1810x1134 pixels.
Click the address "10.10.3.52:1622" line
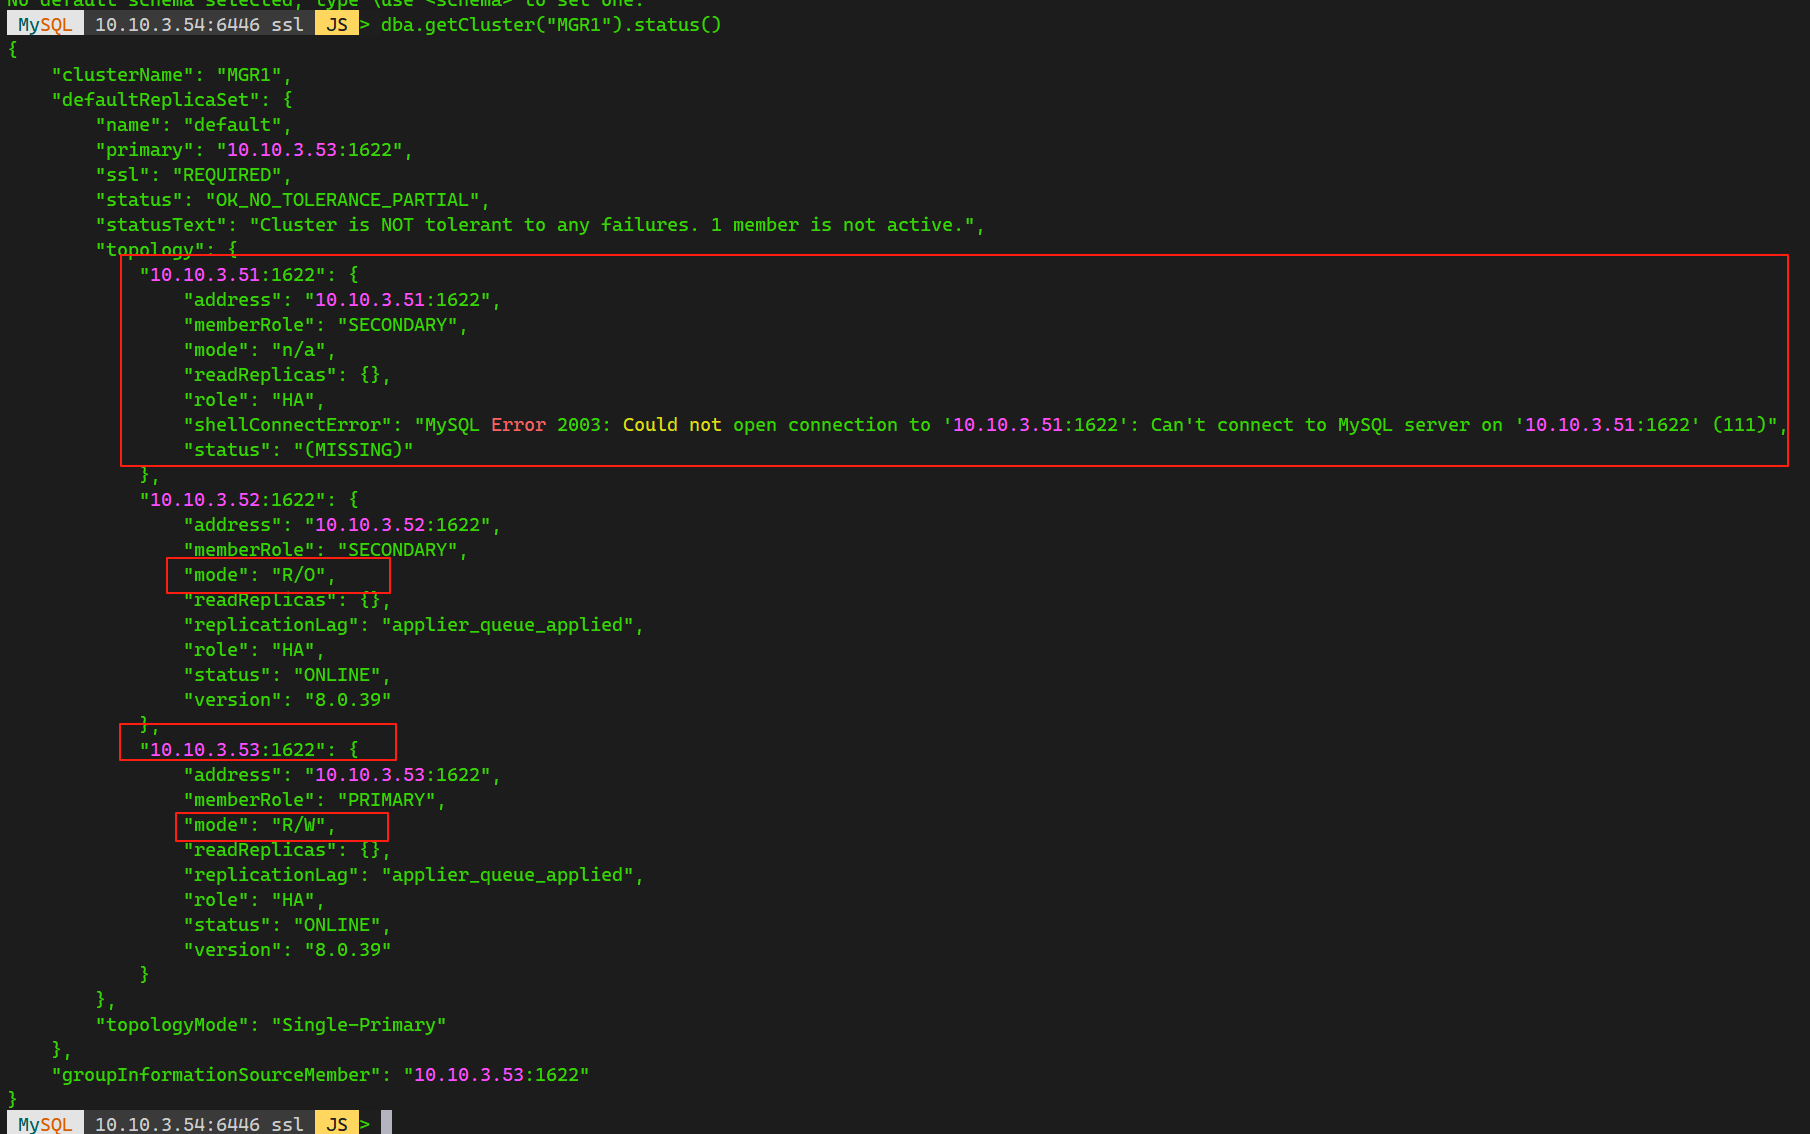coord(342,525)
